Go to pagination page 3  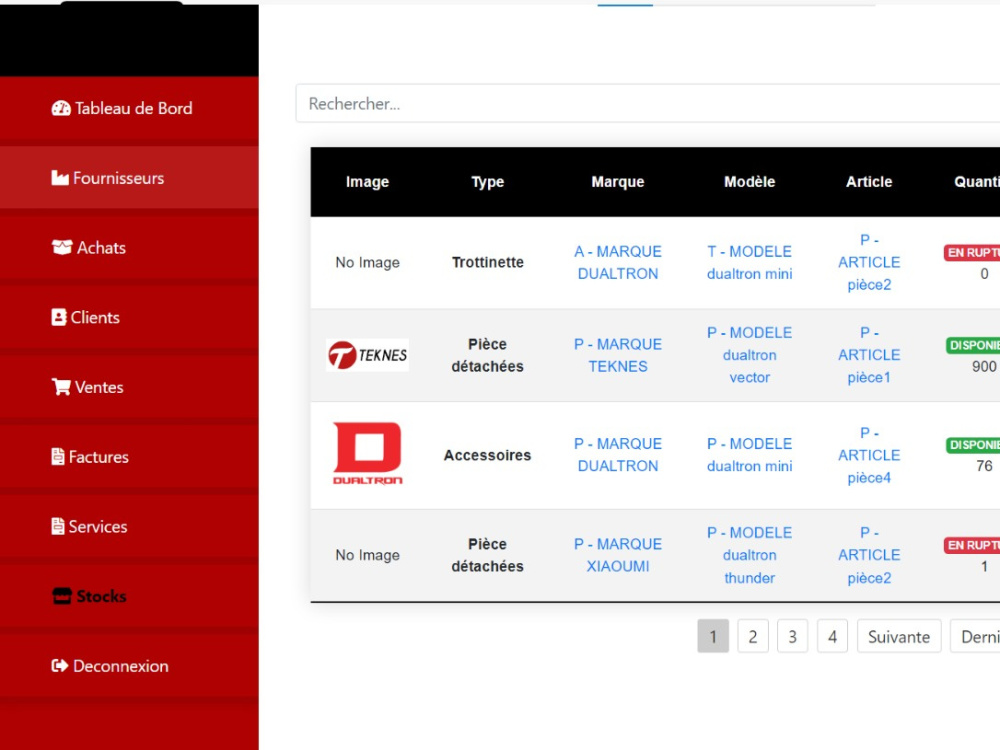pyautogui.click(x=793, y=636)
